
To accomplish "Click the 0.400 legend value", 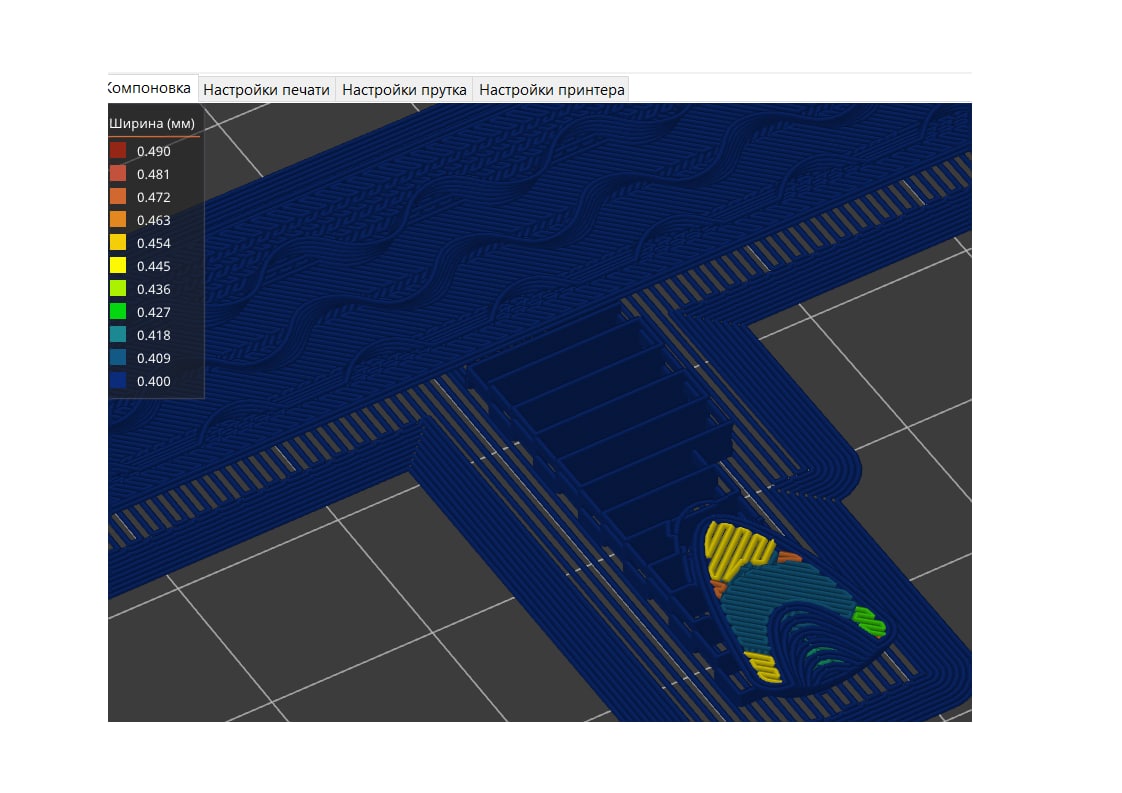I will pyautogui.click(x=154, y=381).
